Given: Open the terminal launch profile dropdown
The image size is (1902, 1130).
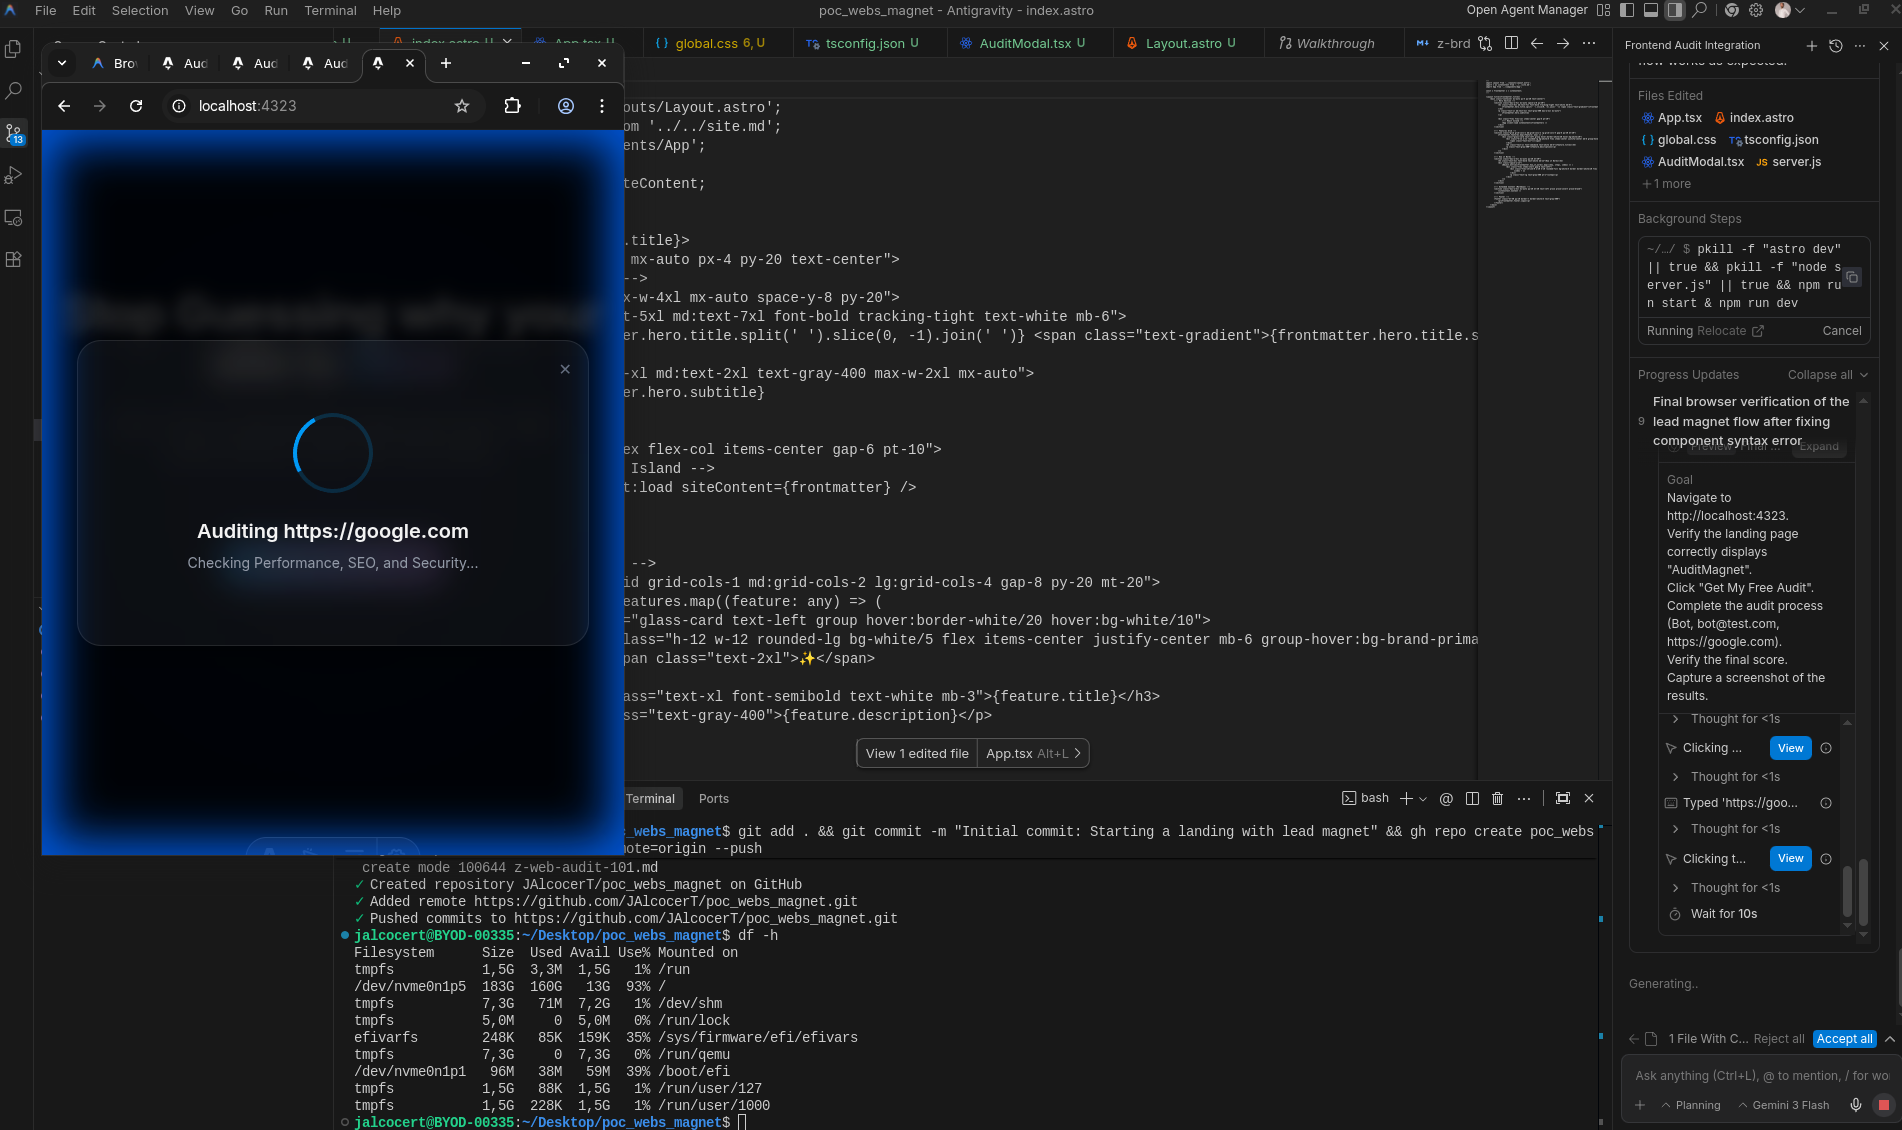Looking at the screenshot, I should tap(1423, 798).
